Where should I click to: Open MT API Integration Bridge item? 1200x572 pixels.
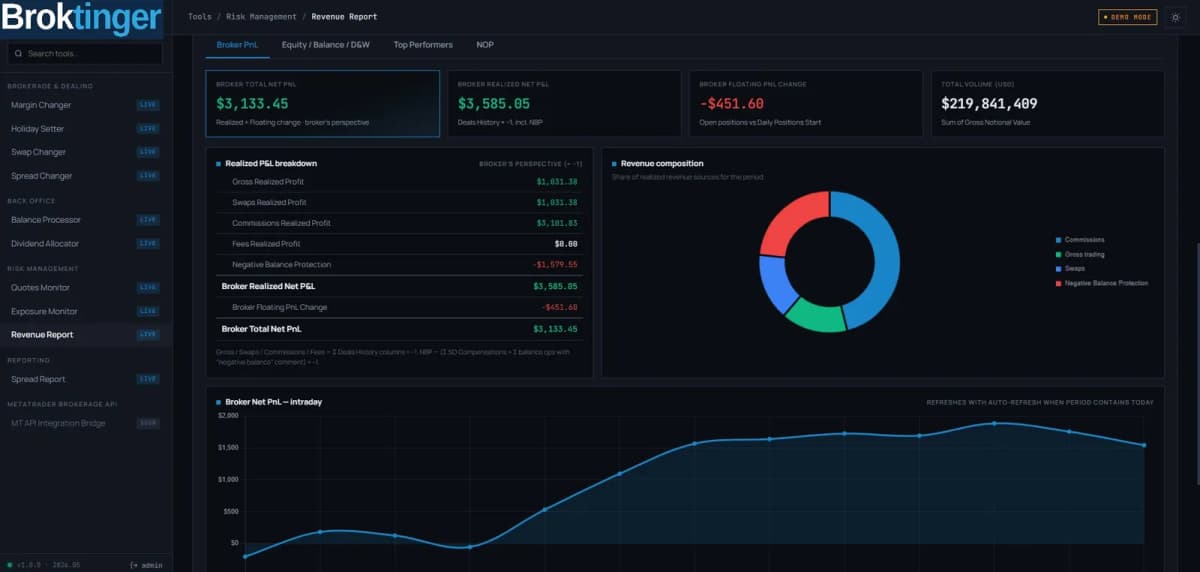(85, 423)
